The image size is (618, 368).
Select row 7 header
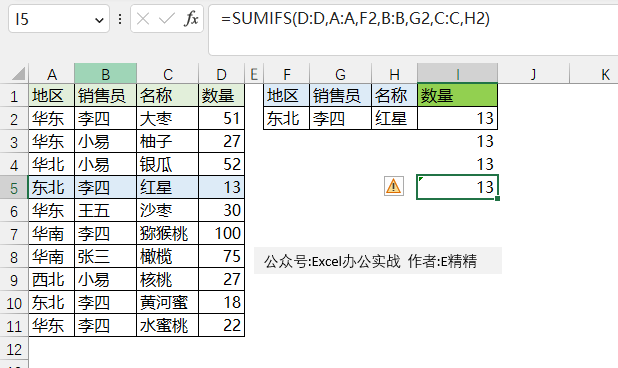(14, 234)
